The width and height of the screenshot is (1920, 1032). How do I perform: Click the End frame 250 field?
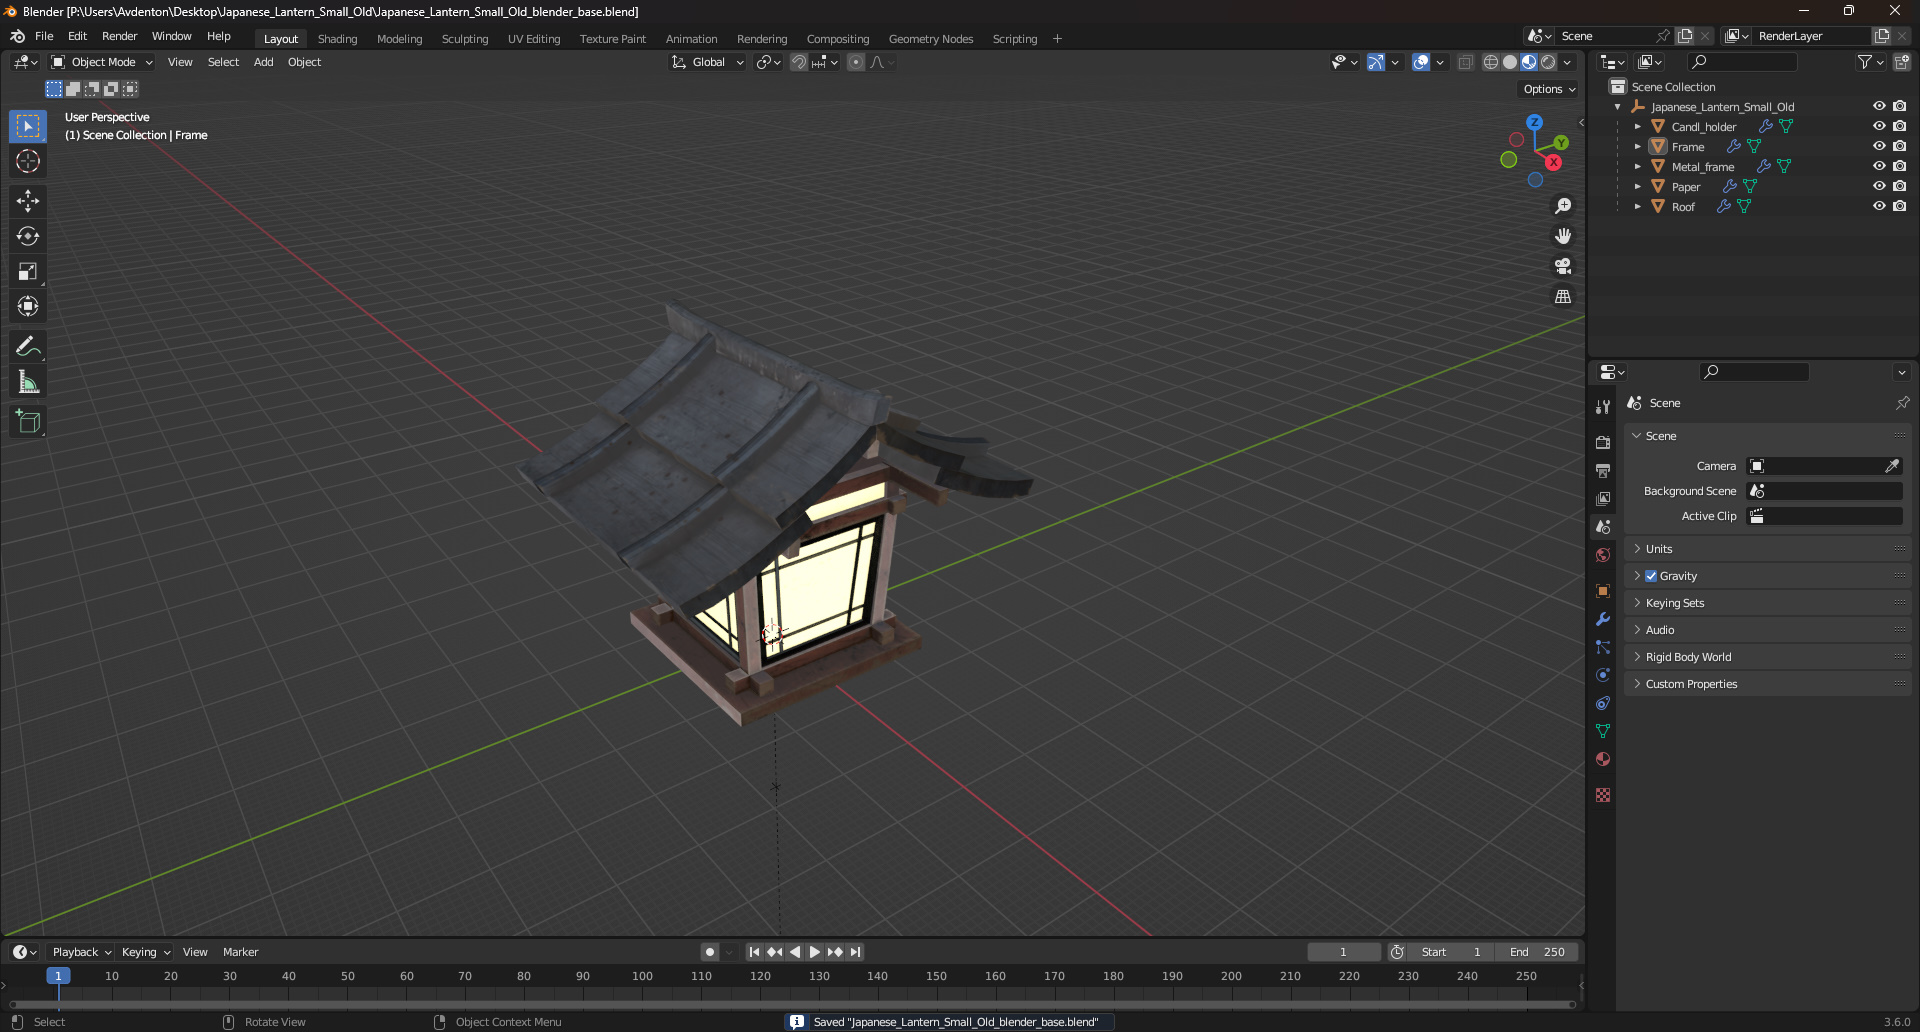pos(1539,952)
